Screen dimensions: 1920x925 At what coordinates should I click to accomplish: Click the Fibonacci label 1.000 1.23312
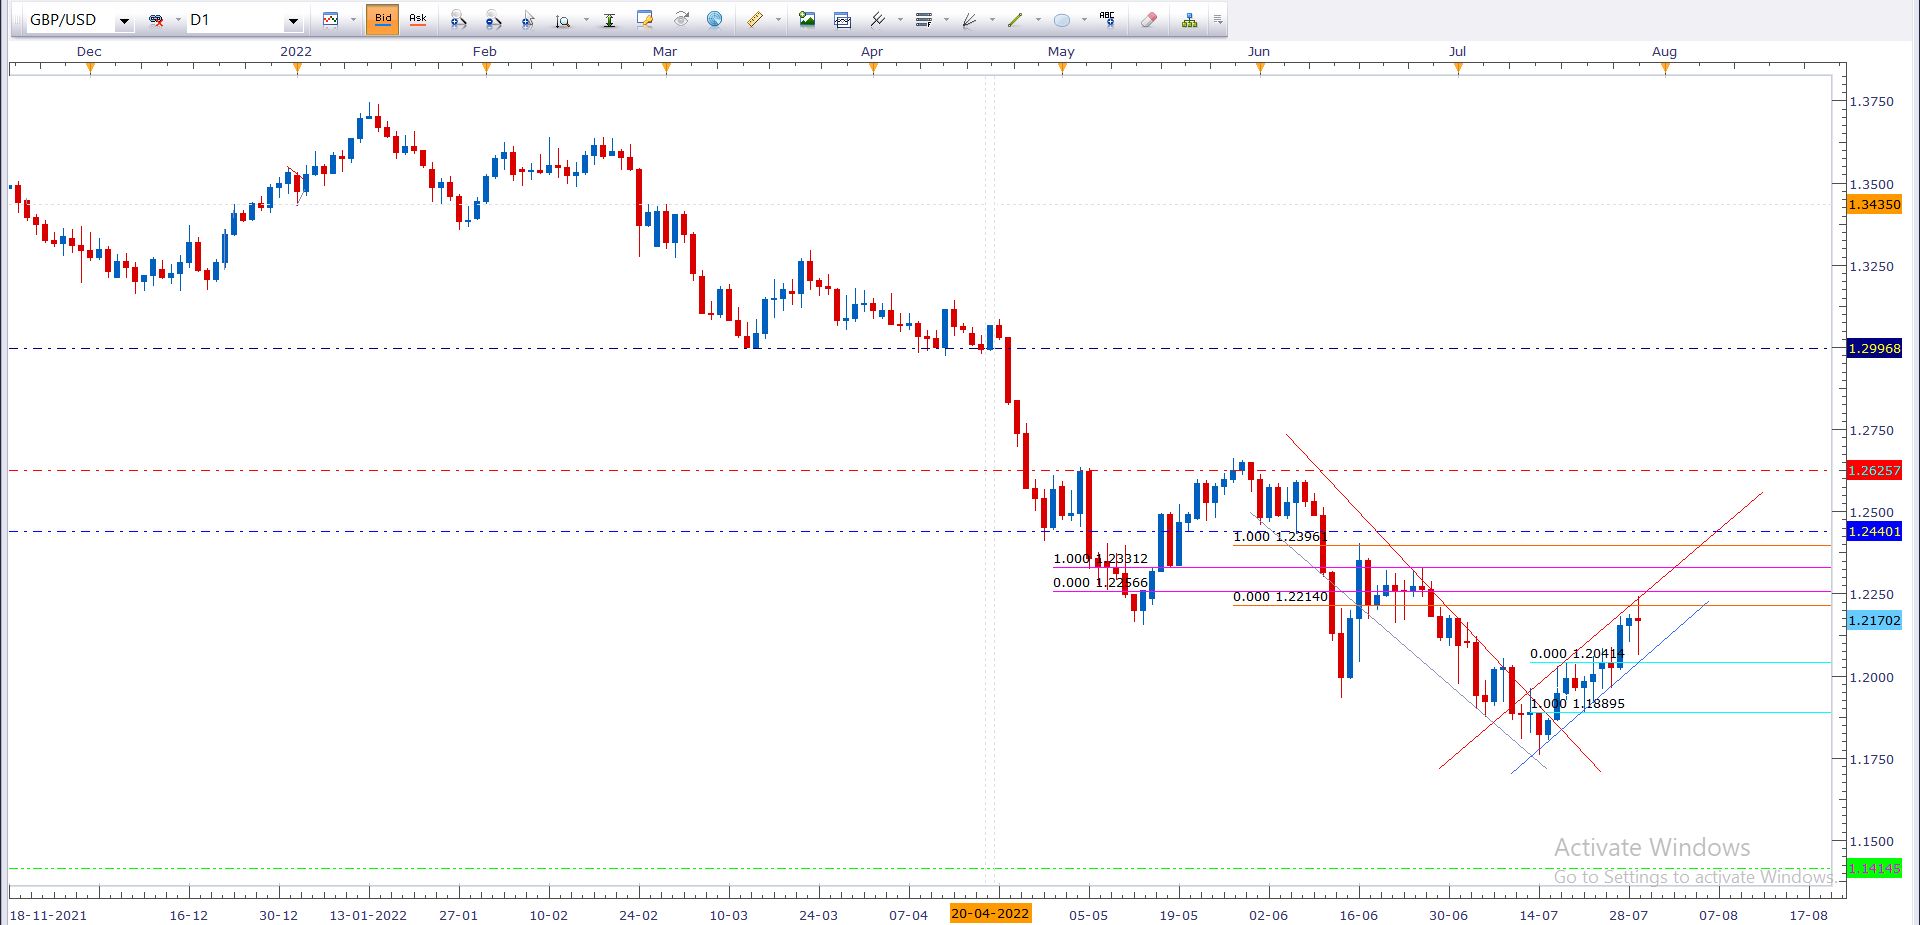pyautogui.click(x=1100, y=559)
